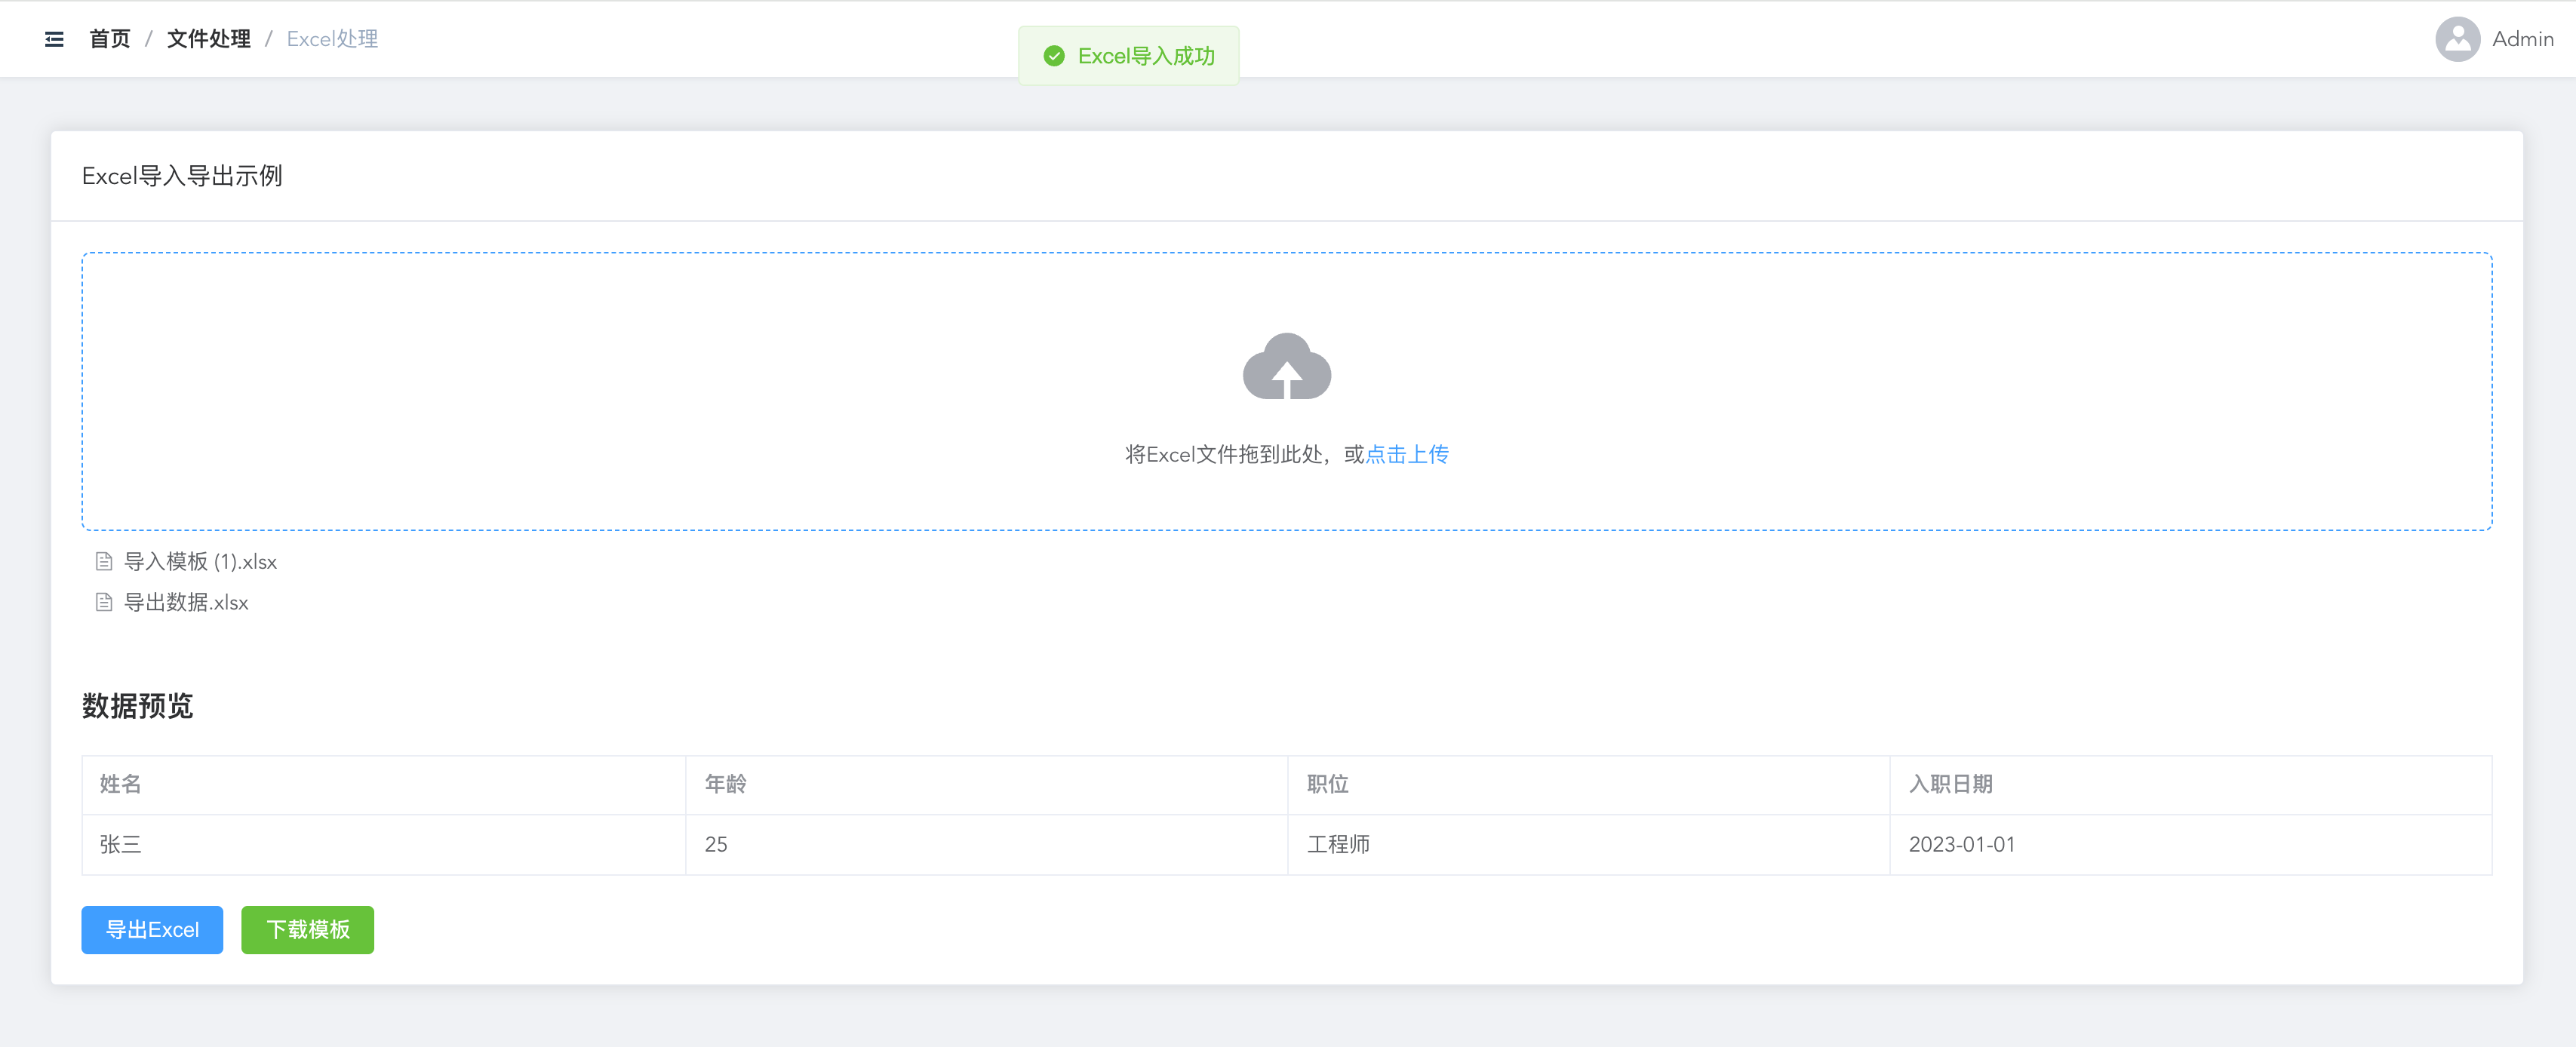
Task: Click the 入职日期 column header
Action: tap(2191, 784)
